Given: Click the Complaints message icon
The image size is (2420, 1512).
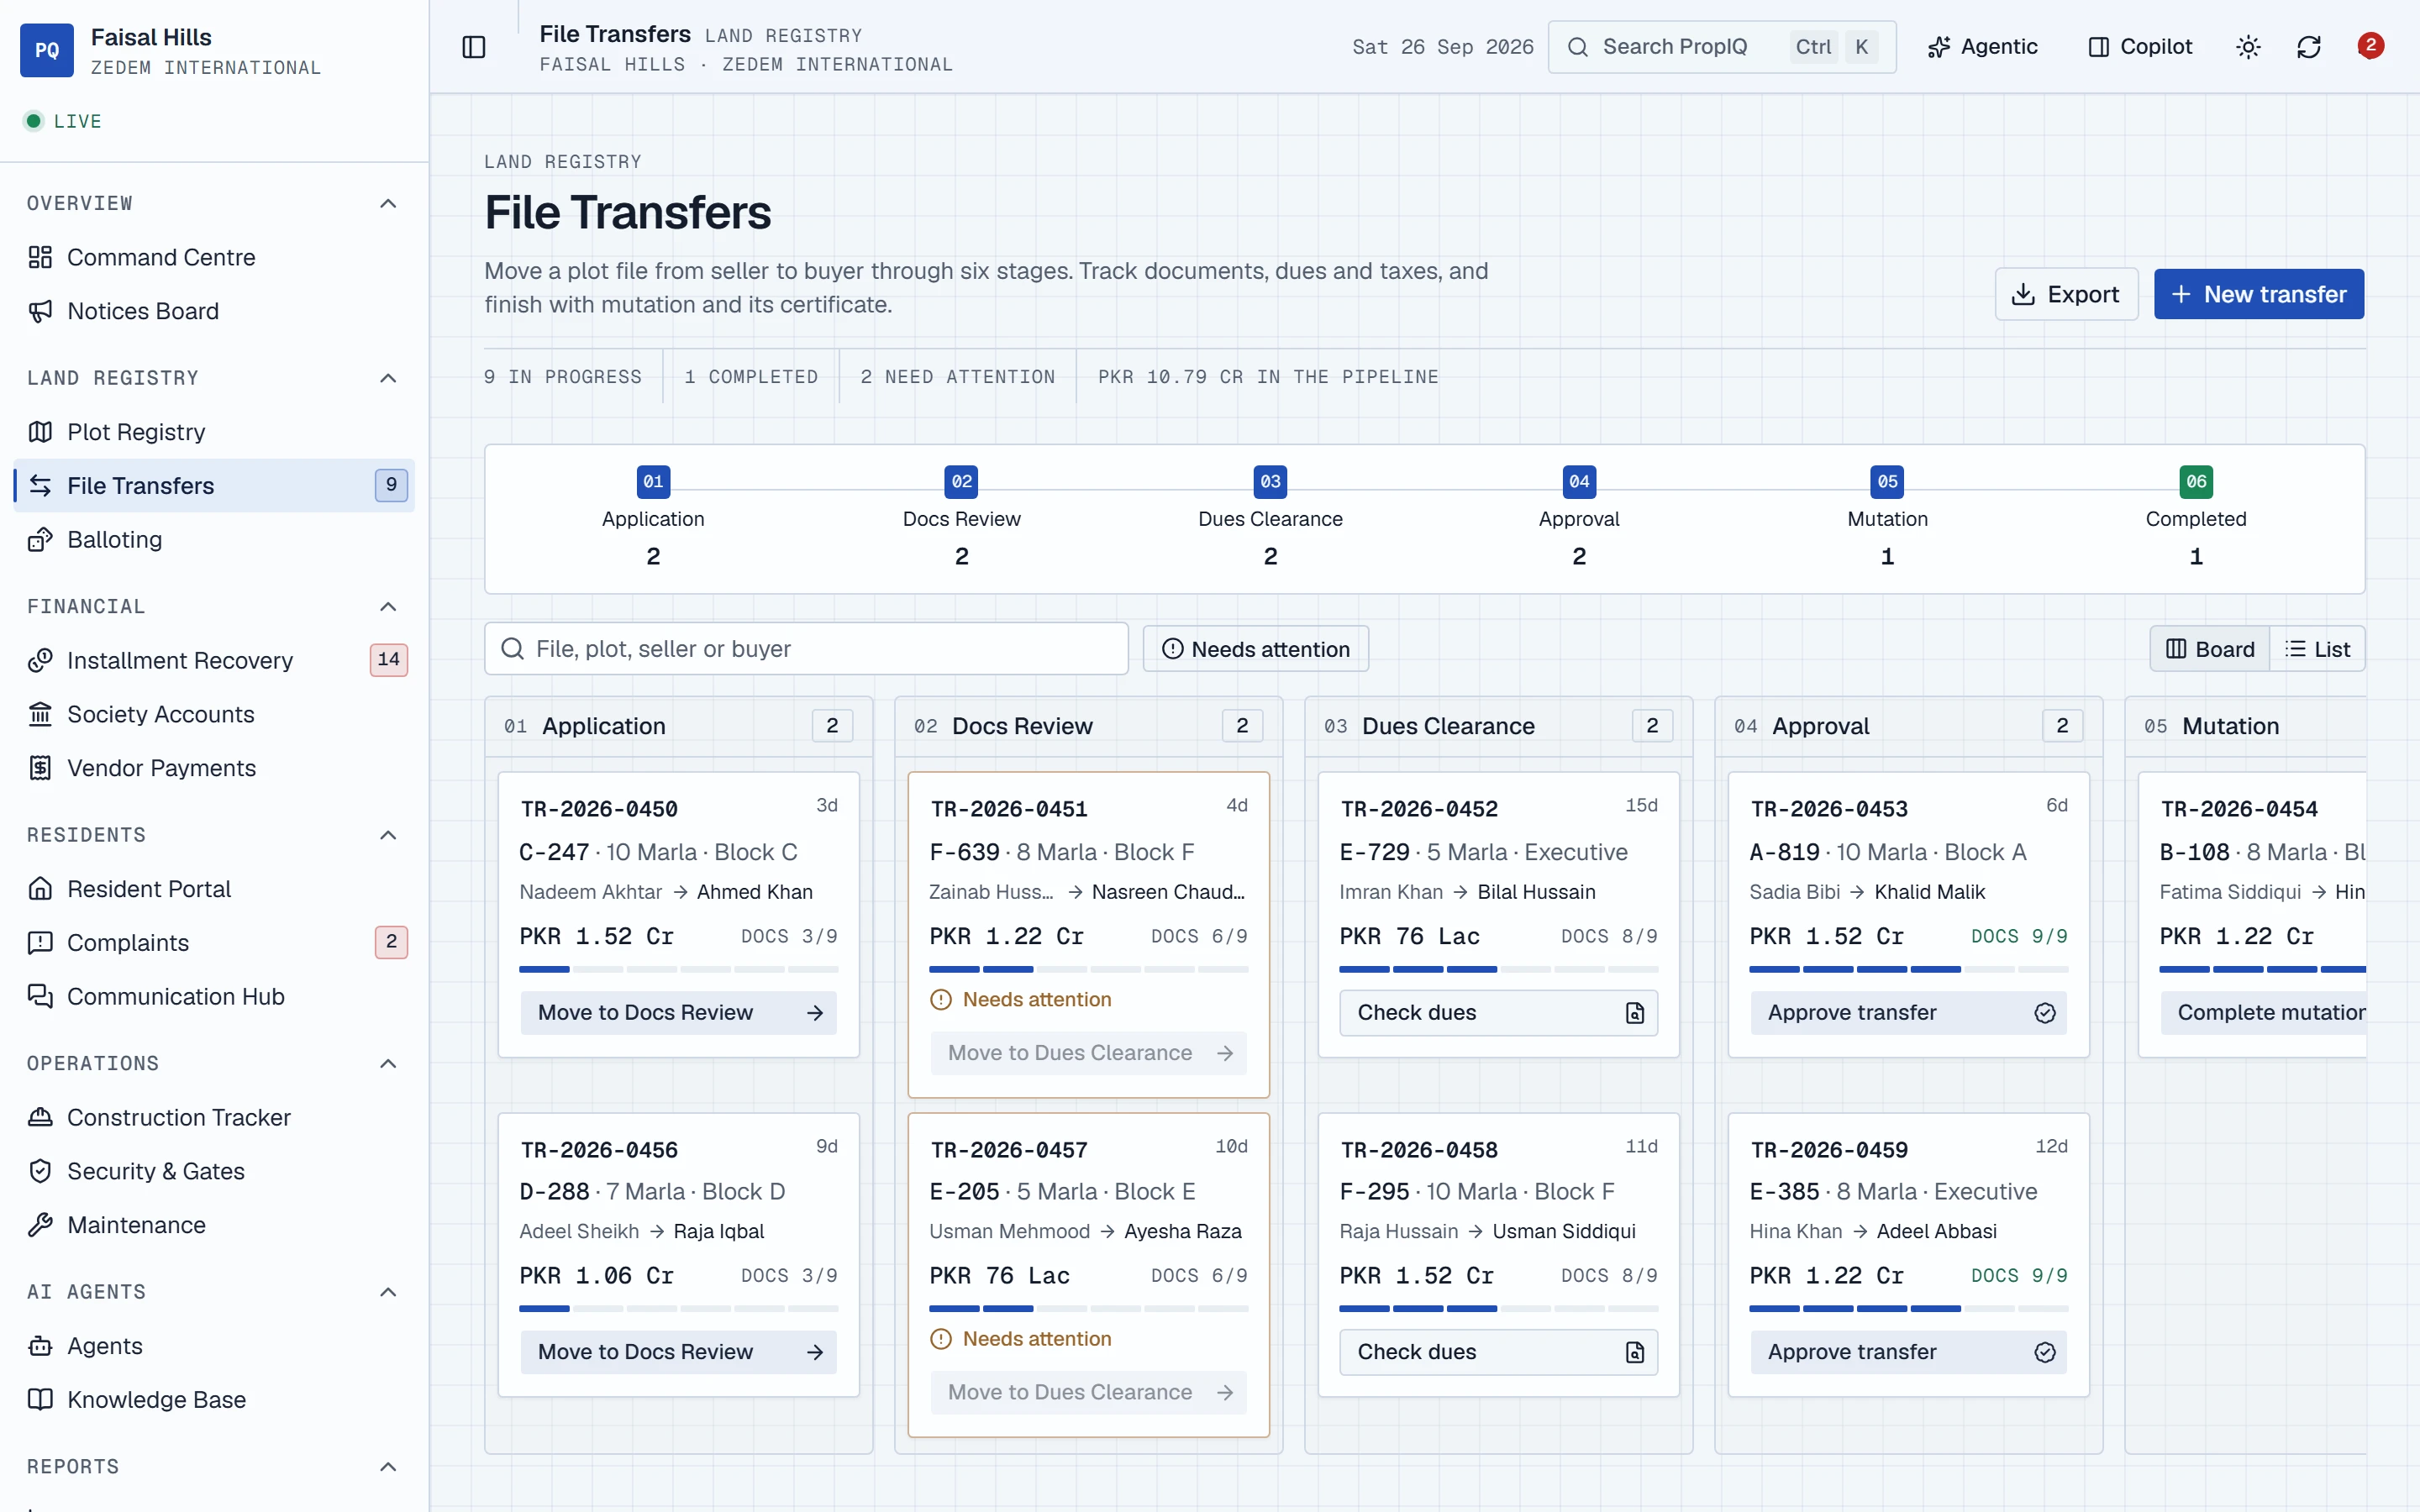Looking at the screenshot, I should coord(40,942).
